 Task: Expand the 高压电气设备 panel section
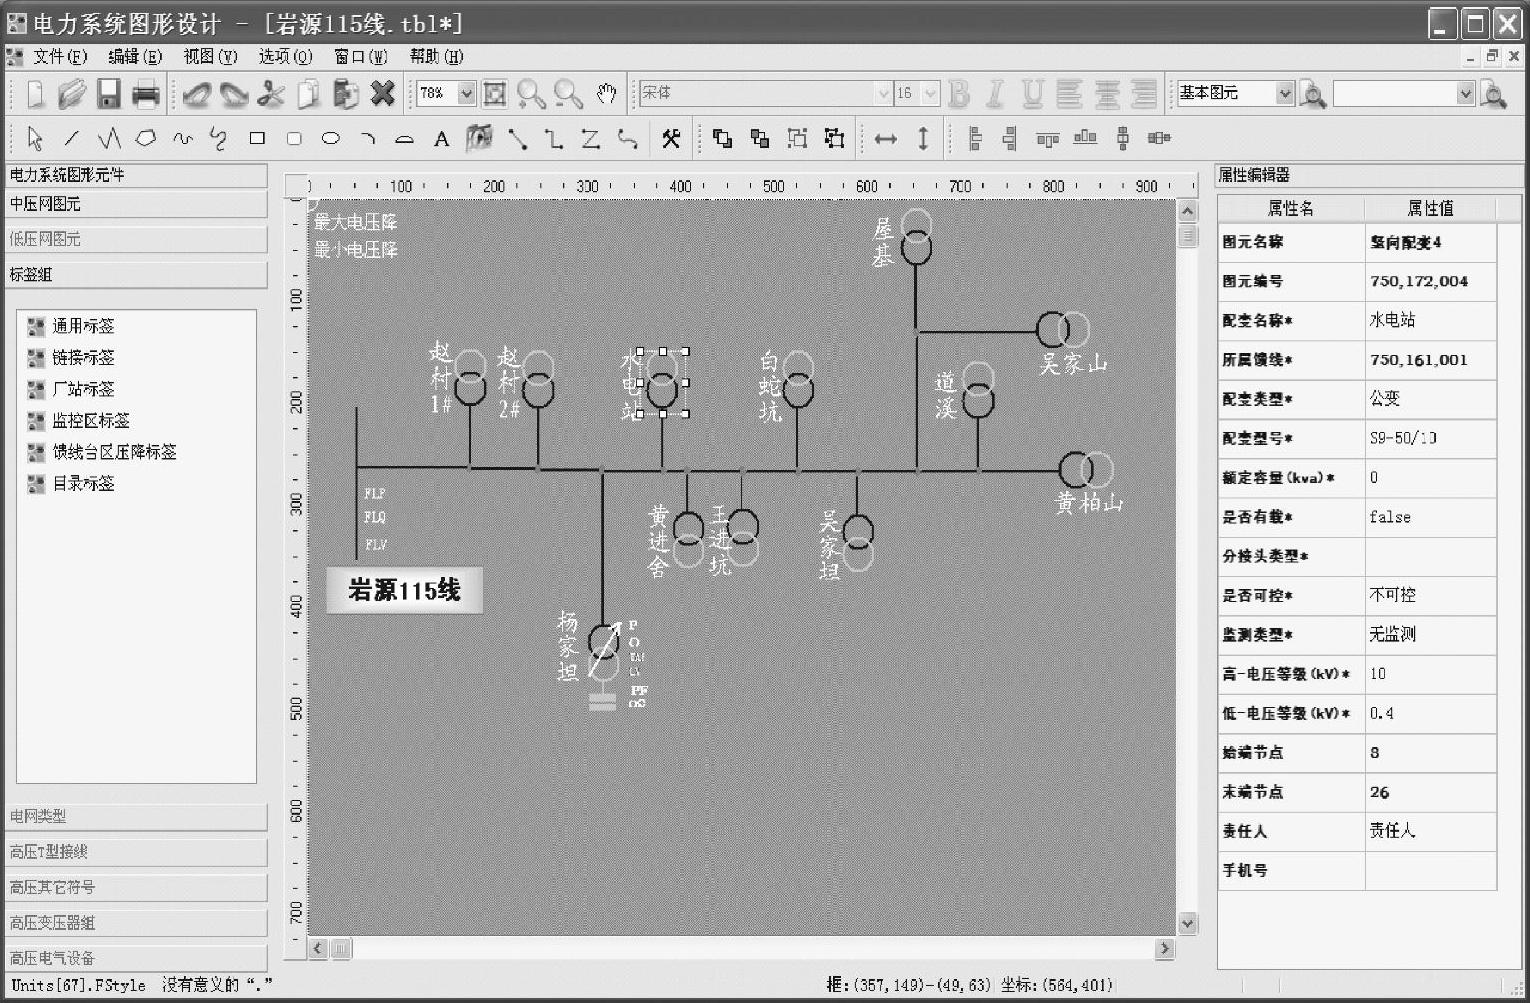point(136,957)
